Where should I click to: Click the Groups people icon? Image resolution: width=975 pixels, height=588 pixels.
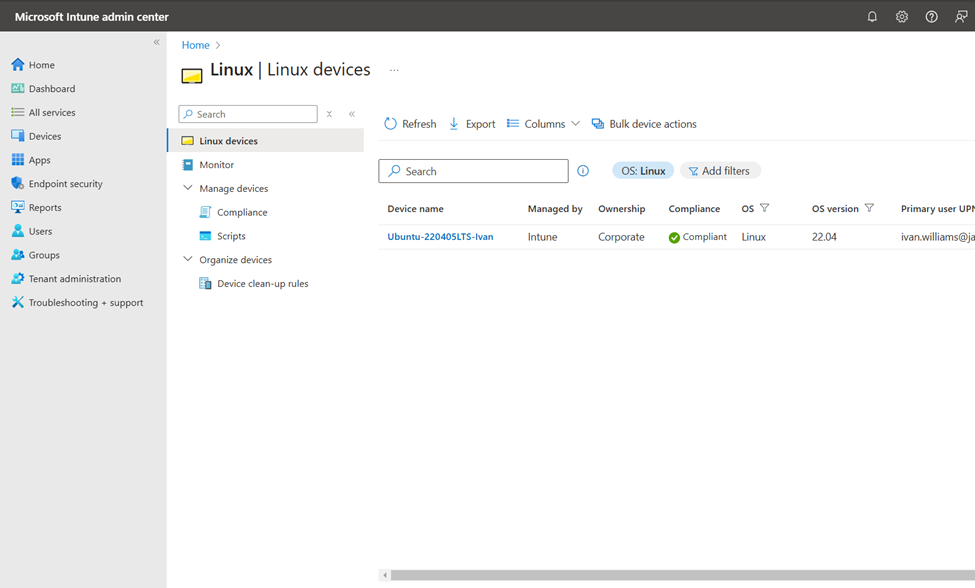tap(17, 255)
